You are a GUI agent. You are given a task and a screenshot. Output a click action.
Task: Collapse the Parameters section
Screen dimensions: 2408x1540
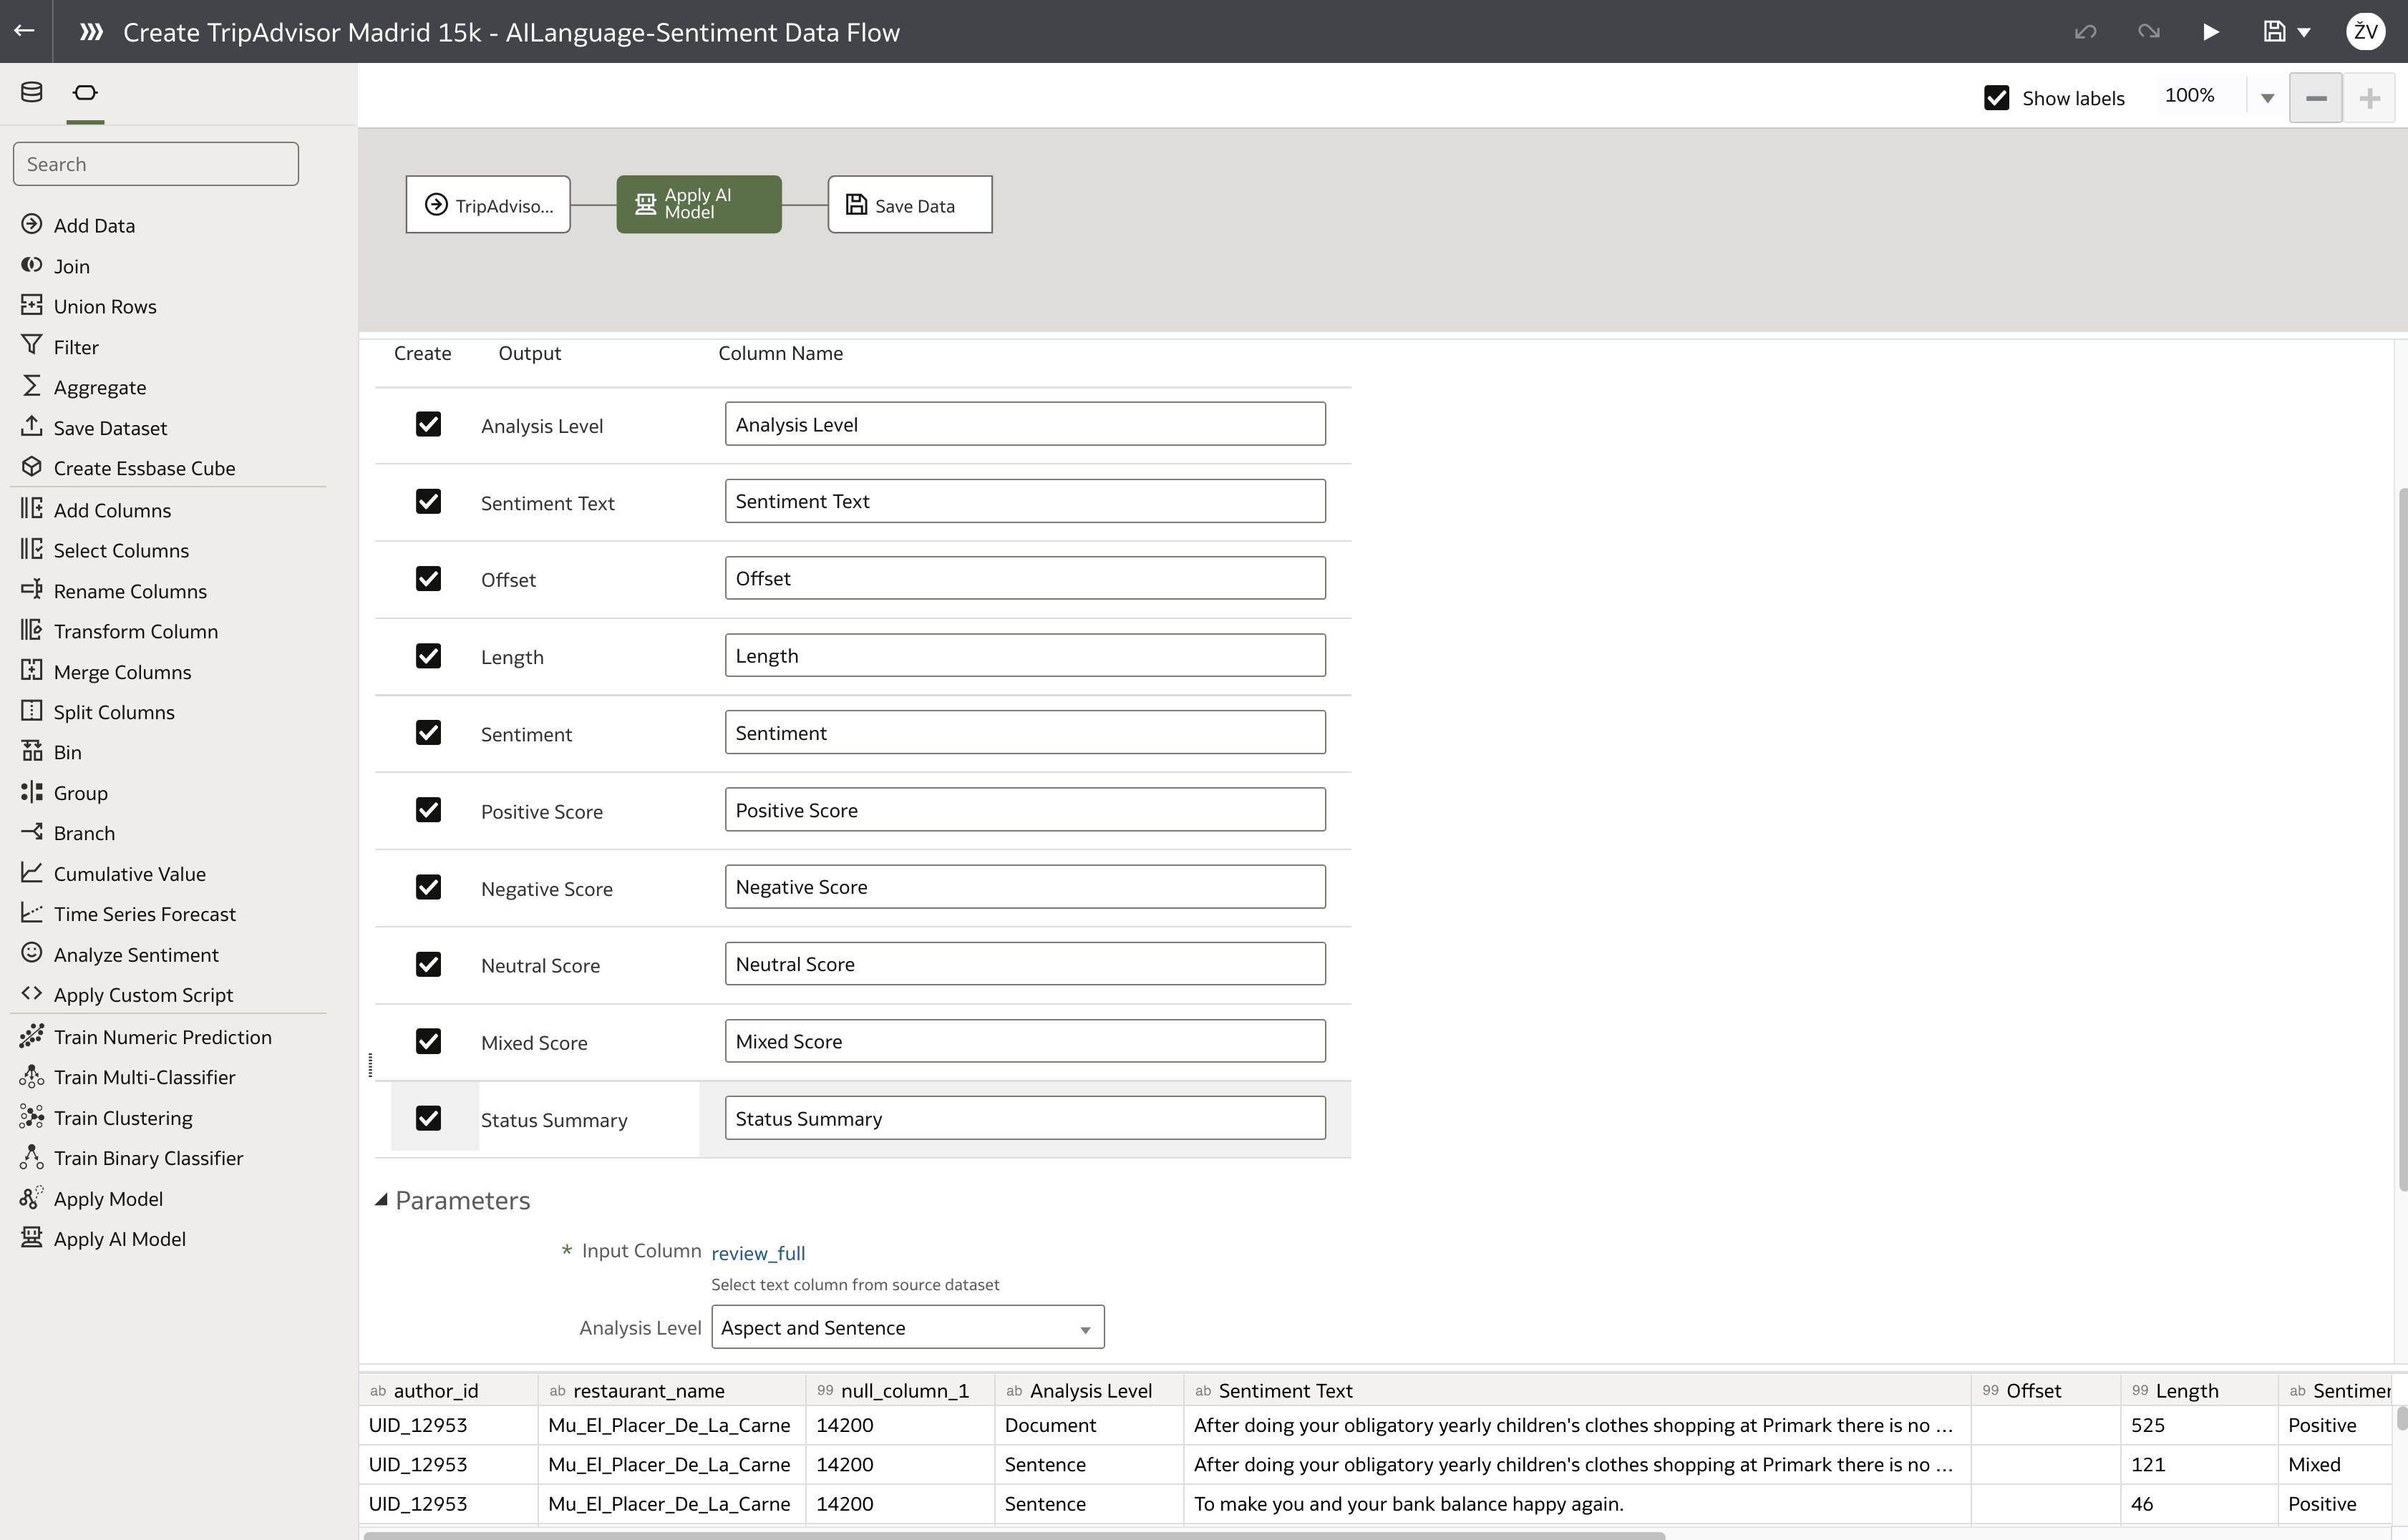click(381, 1200)
